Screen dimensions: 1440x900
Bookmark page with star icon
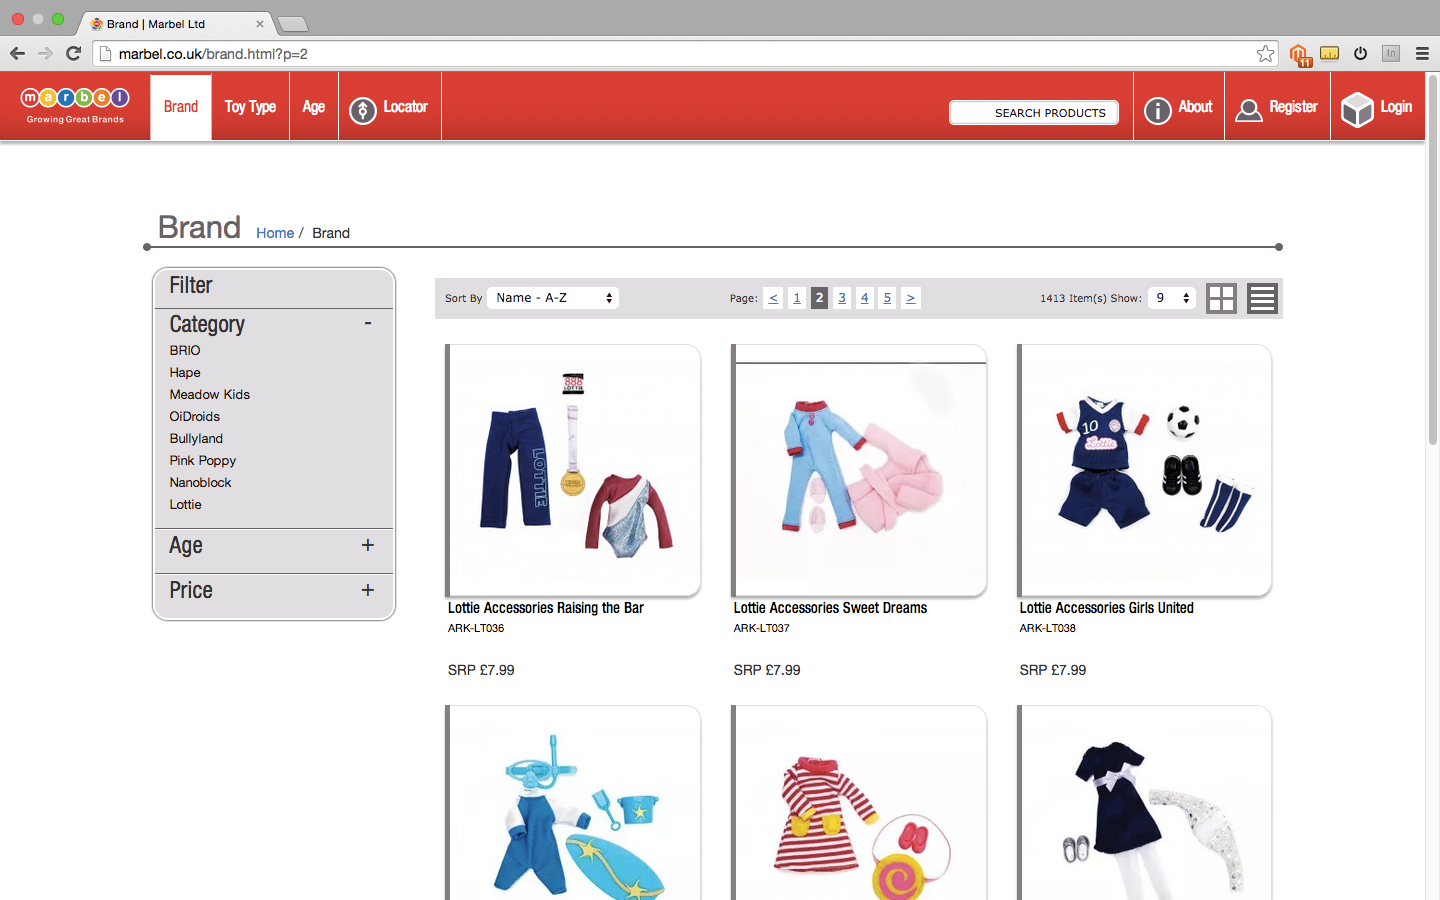click(x=1265, y=54)
